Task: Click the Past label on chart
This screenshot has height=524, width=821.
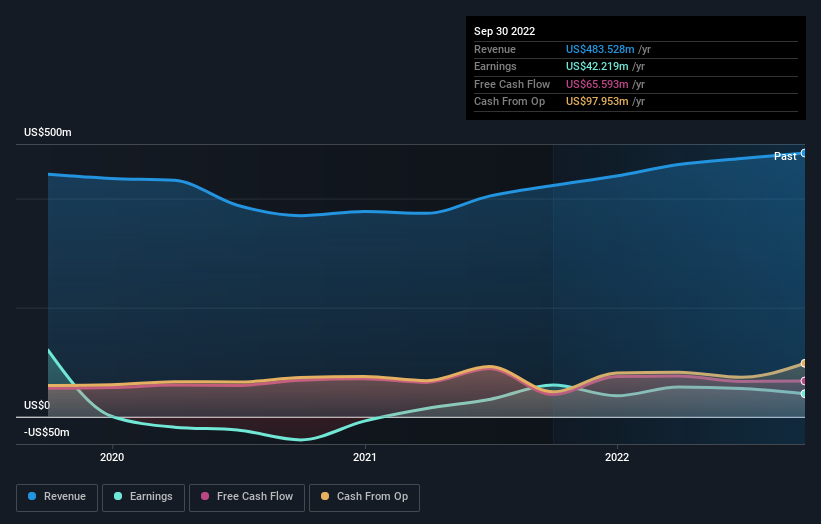Action: point(785,156)
